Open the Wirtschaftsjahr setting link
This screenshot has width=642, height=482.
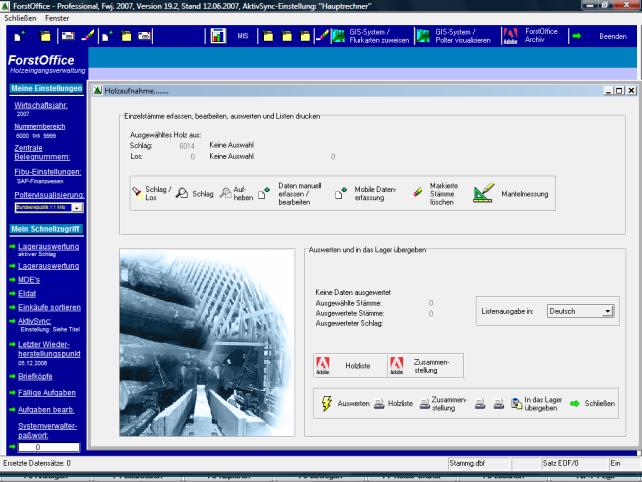(41, 105)
